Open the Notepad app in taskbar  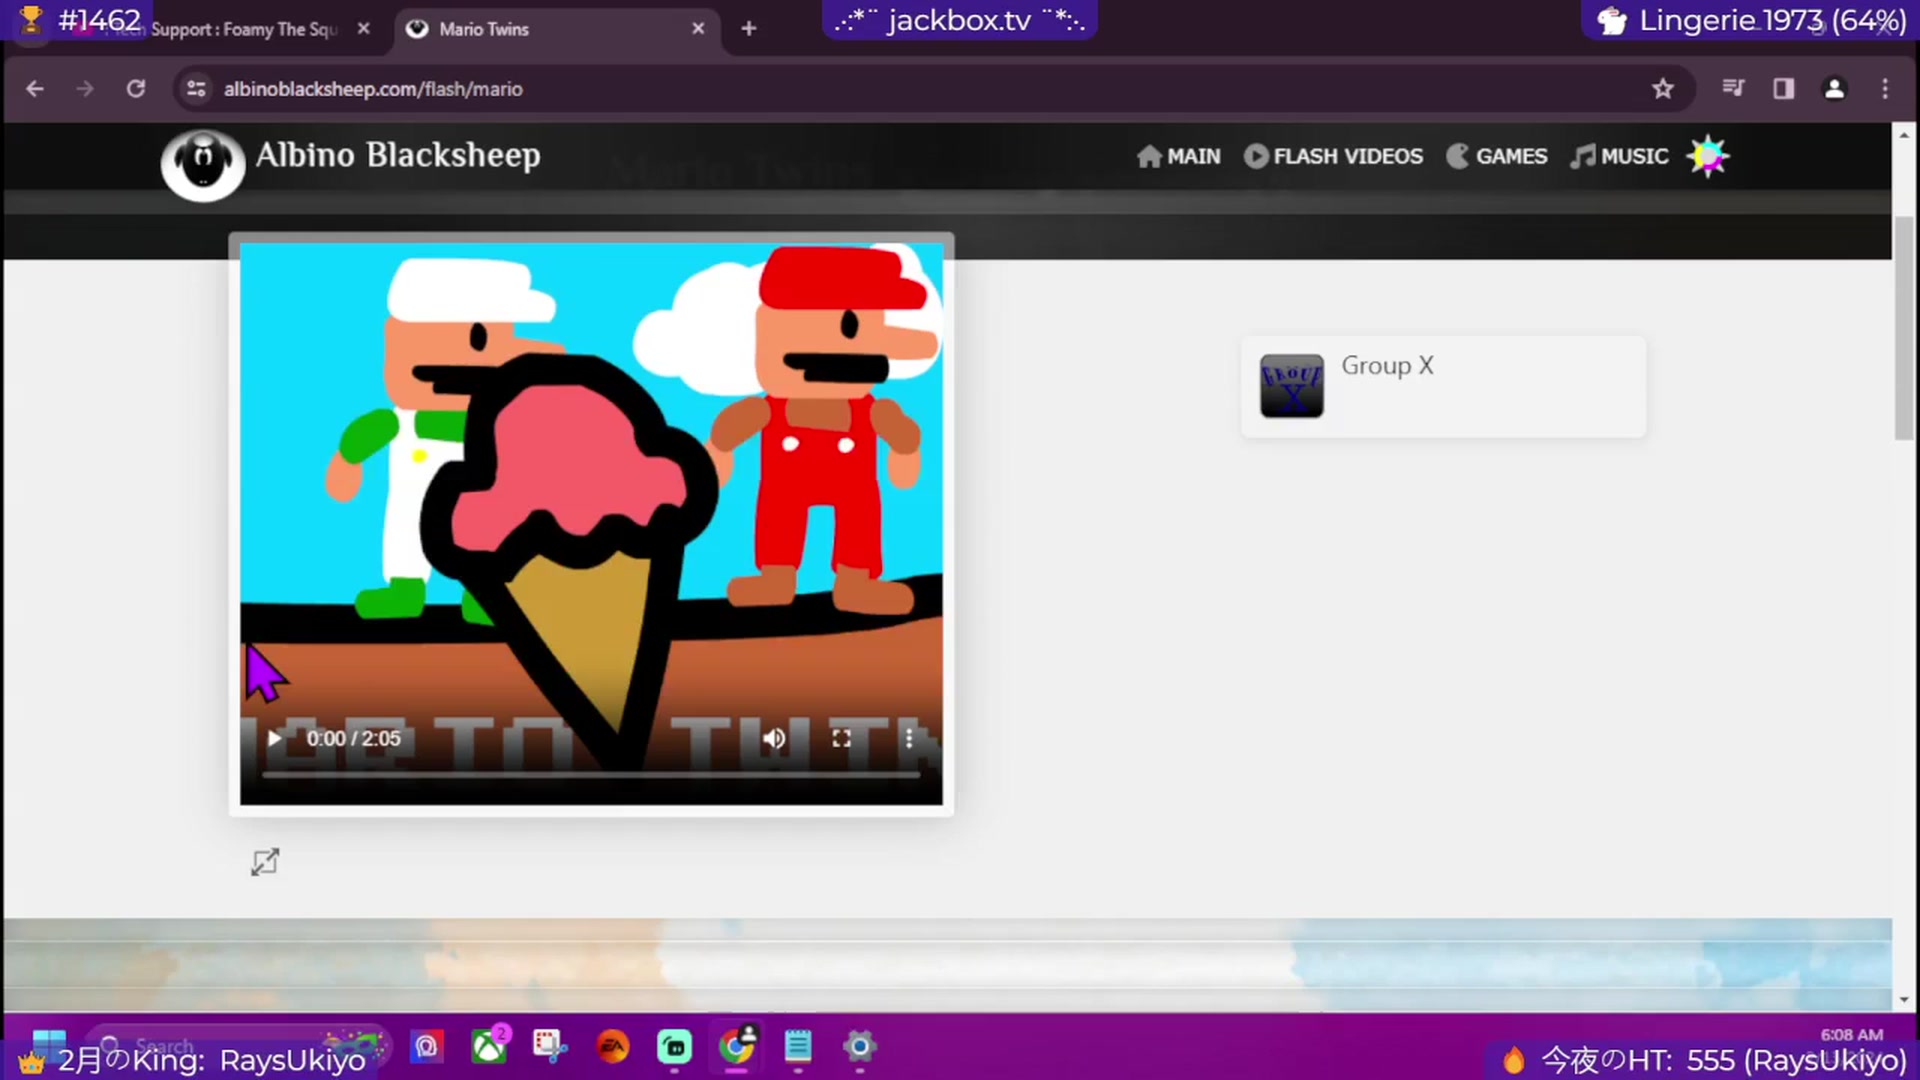coord(797,1047)
